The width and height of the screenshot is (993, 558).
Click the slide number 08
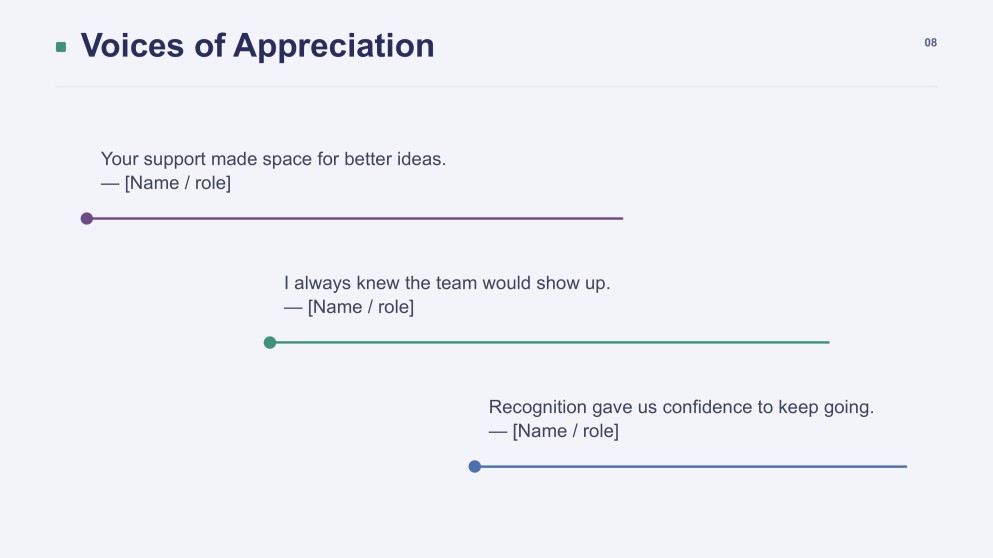click(930, 42)
